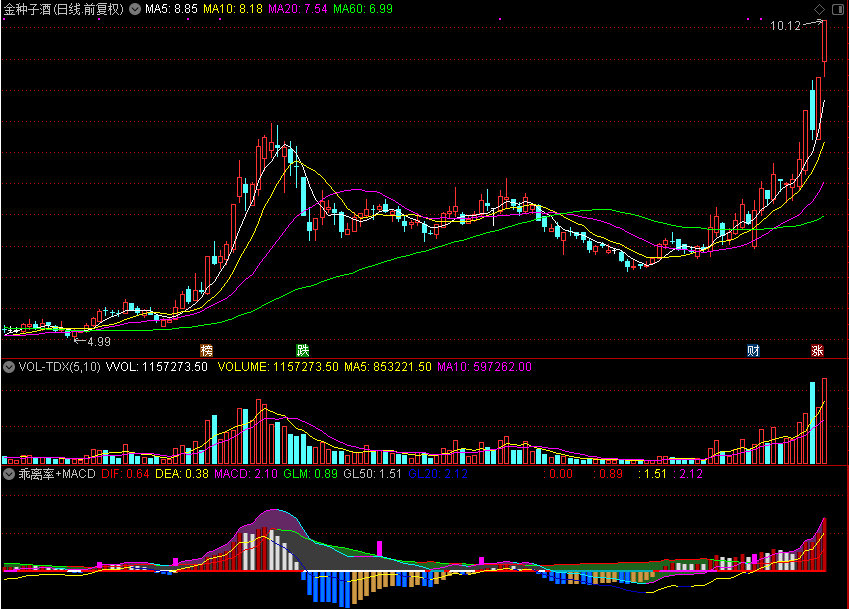
Task: Select the green MA60 label
Action: click(363, 9)
